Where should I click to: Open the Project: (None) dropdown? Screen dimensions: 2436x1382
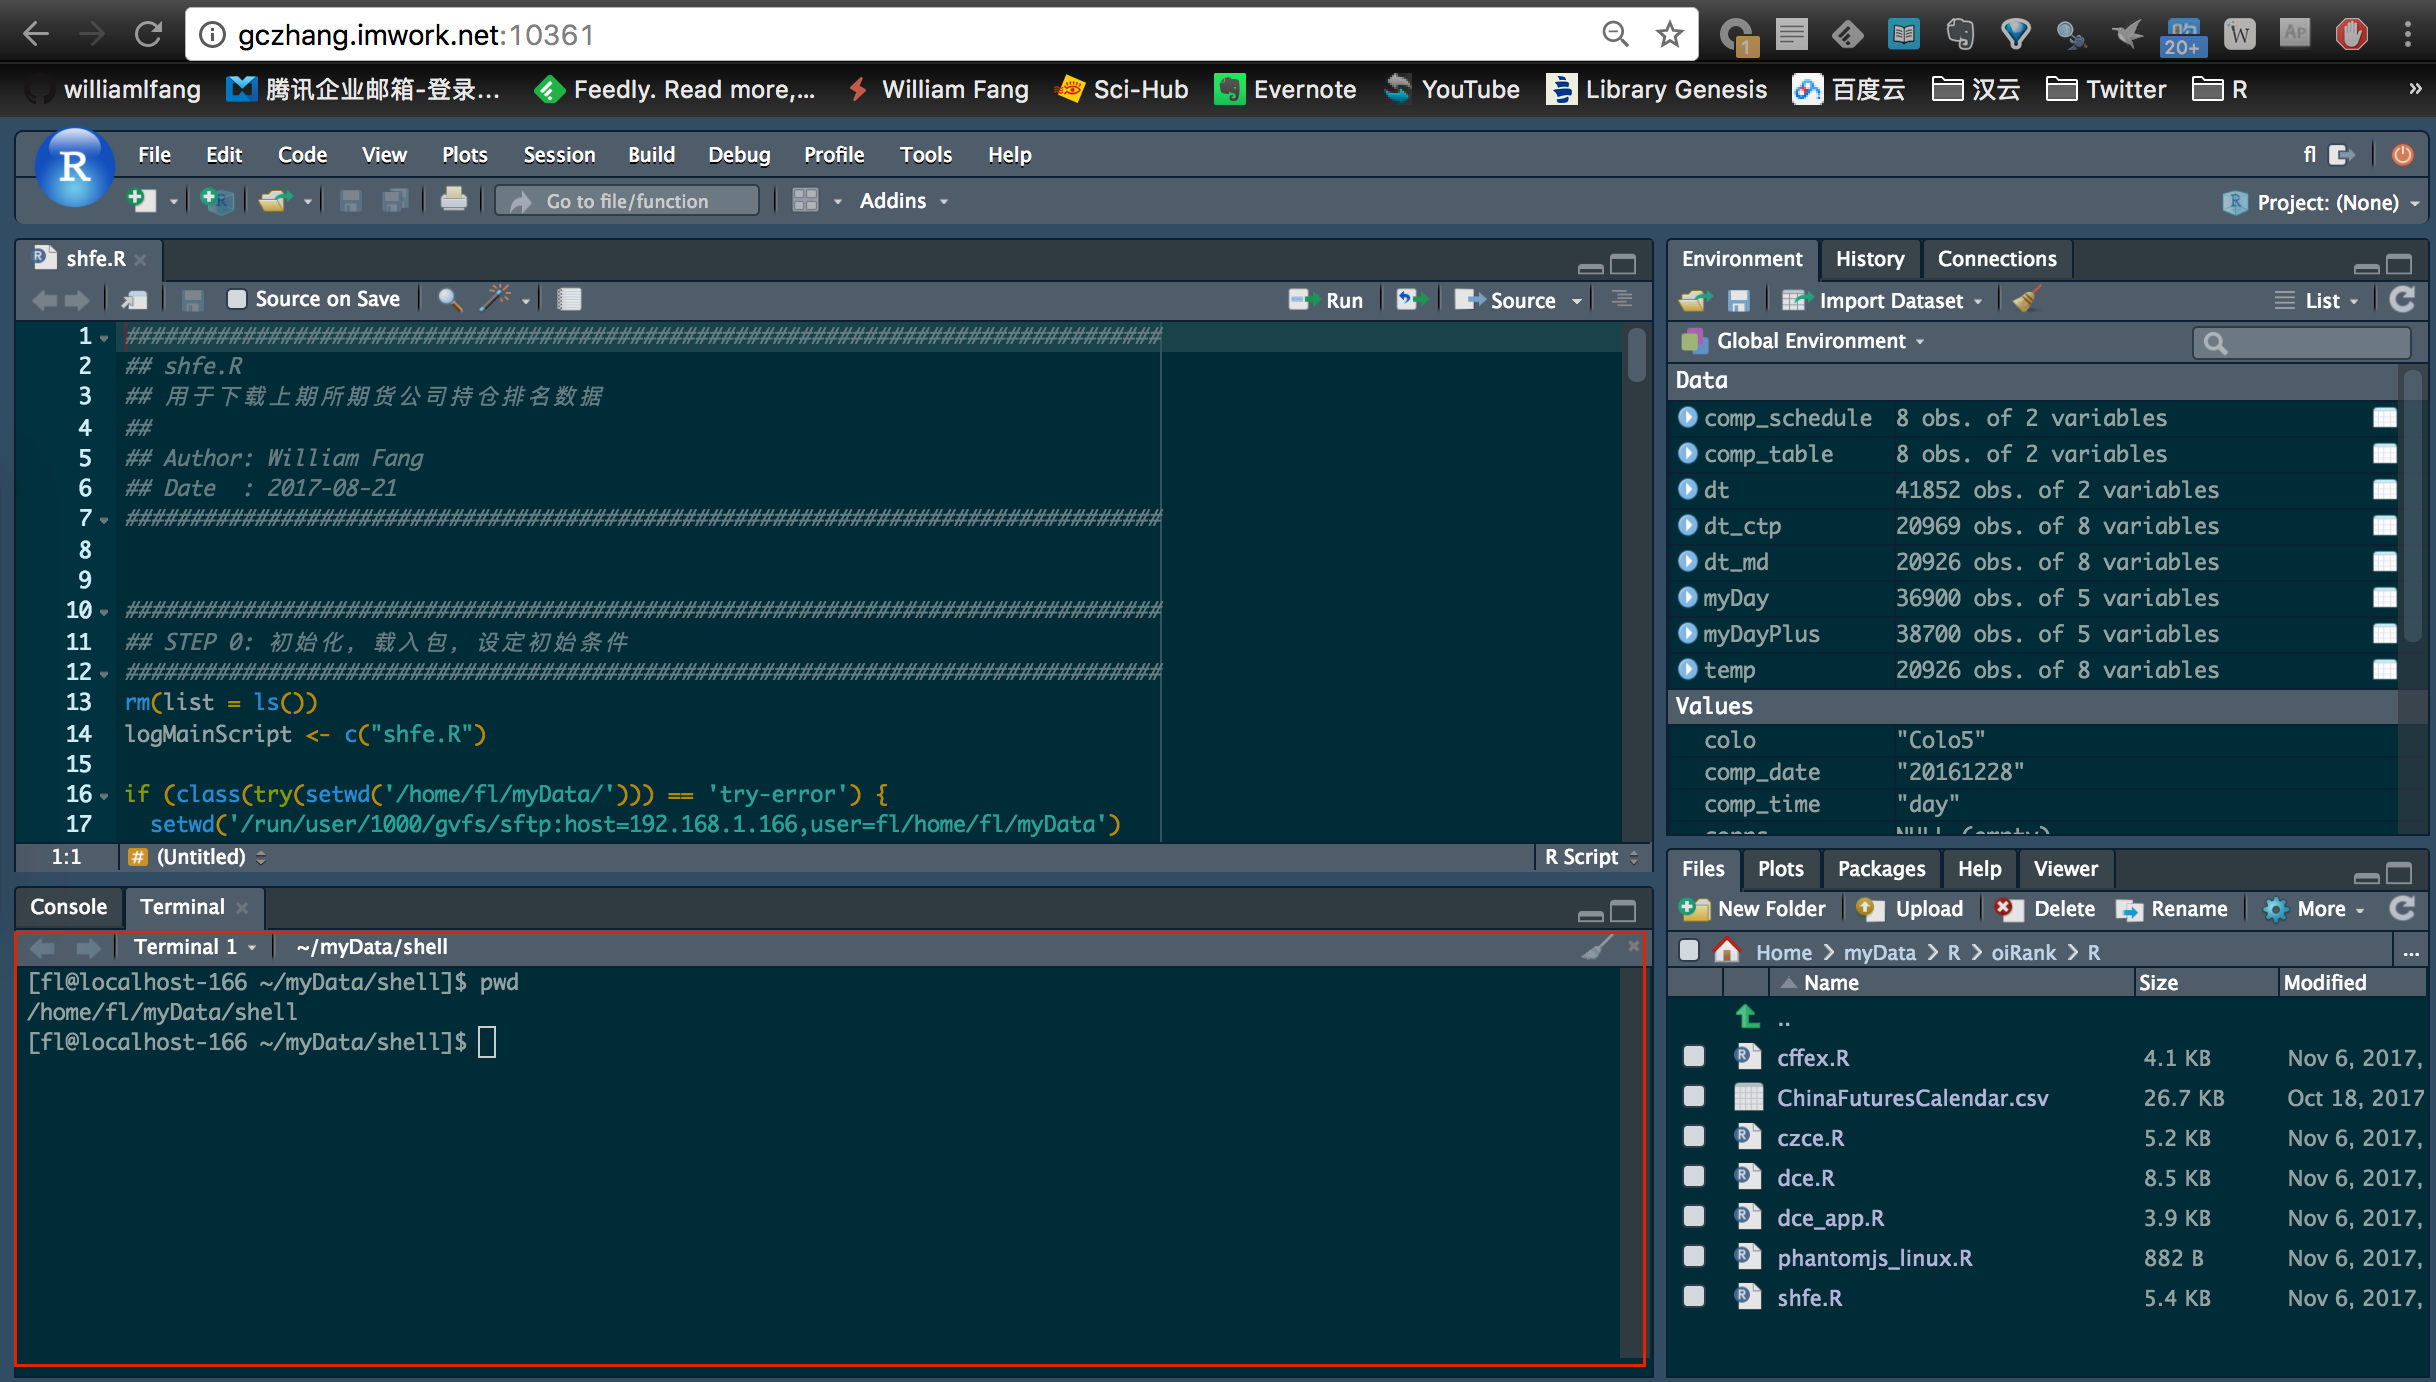point(2320,203)
